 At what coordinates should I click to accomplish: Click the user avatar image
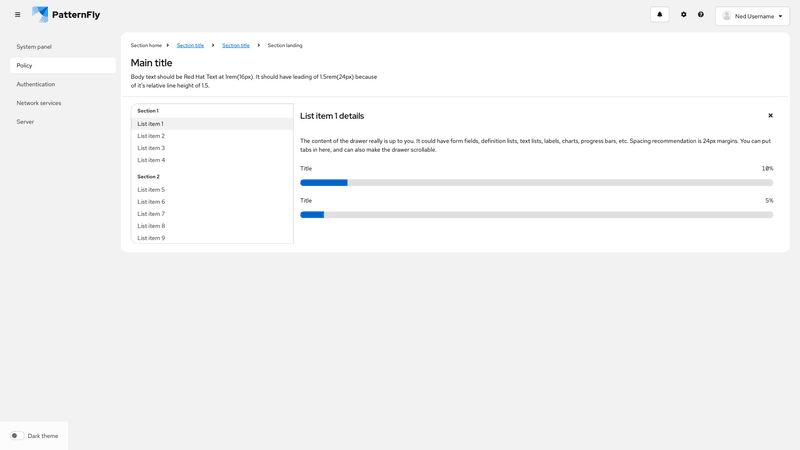coord(727,16)
